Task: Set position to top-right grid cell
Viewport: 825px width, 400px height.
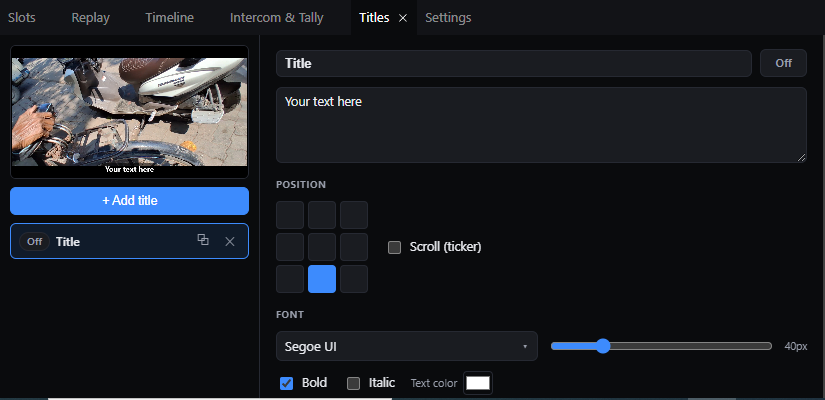Action: point(354,215)
